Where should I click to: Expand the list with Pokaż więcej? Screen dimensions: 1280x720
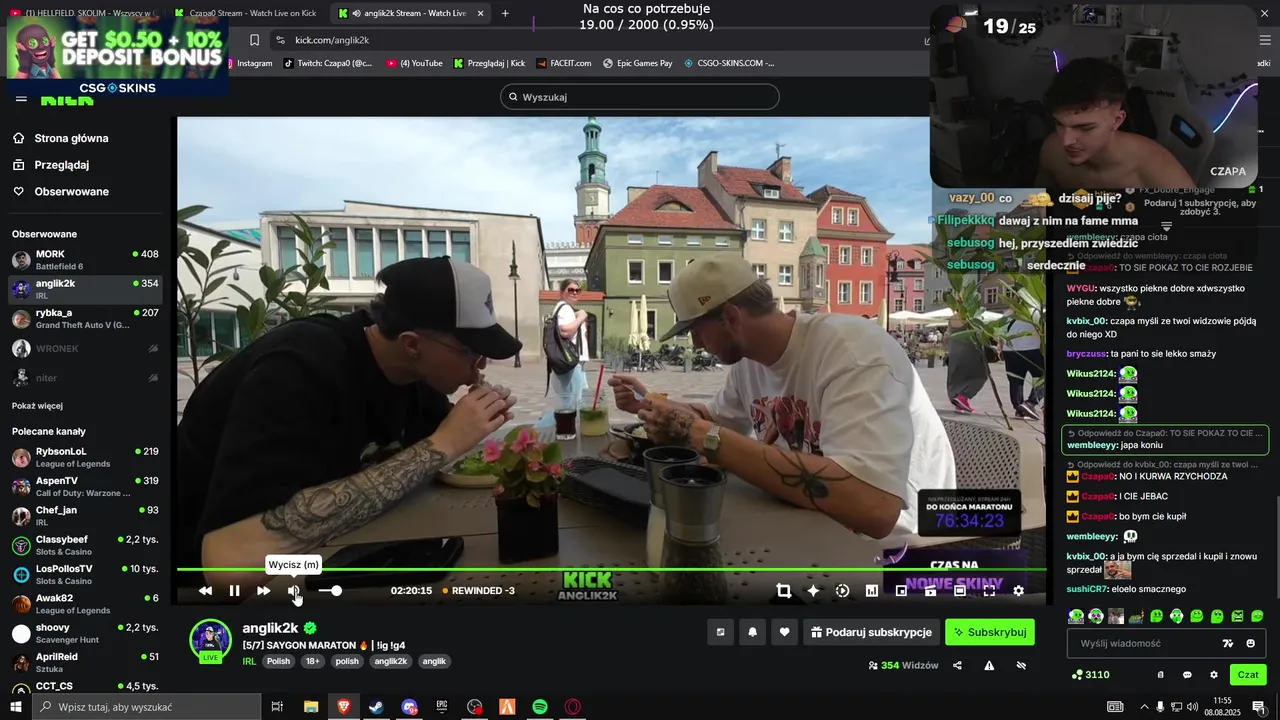point(37,406)
